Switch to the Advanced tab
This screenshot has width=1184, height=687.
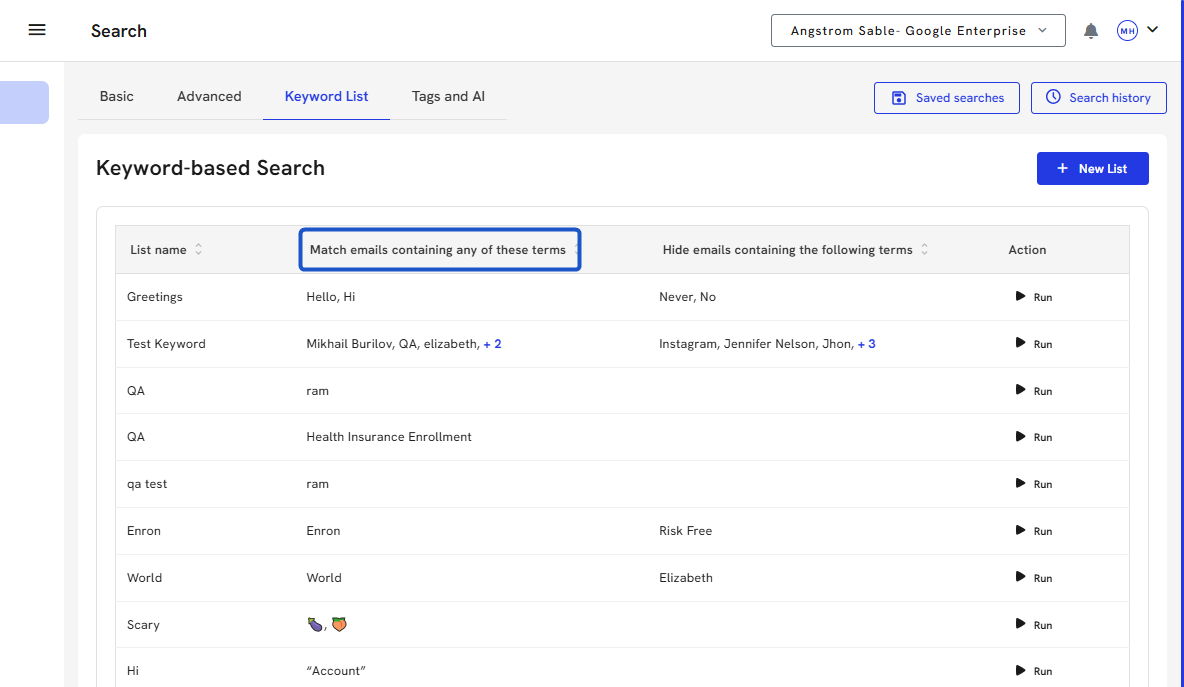tap(209, 97)
